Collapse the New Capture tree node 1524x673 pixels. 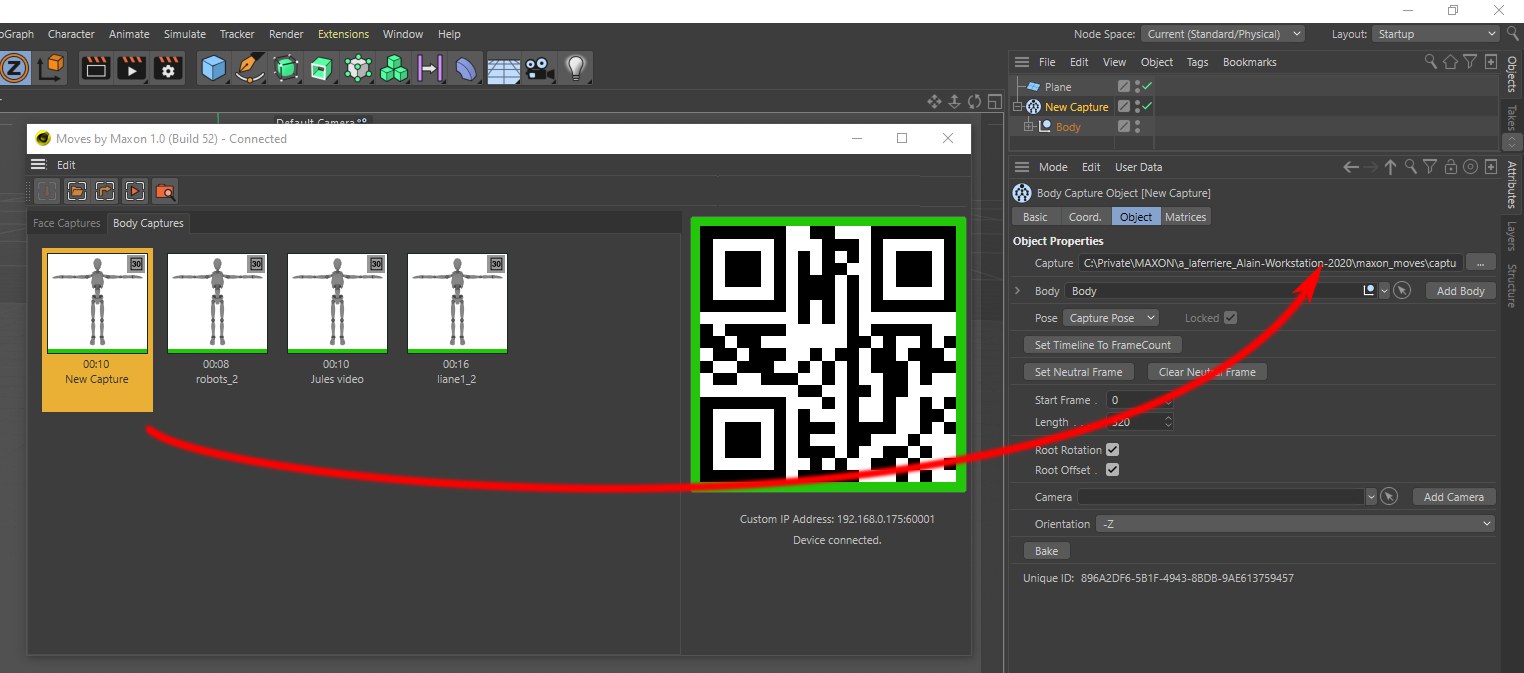[x=1018, y=107]
